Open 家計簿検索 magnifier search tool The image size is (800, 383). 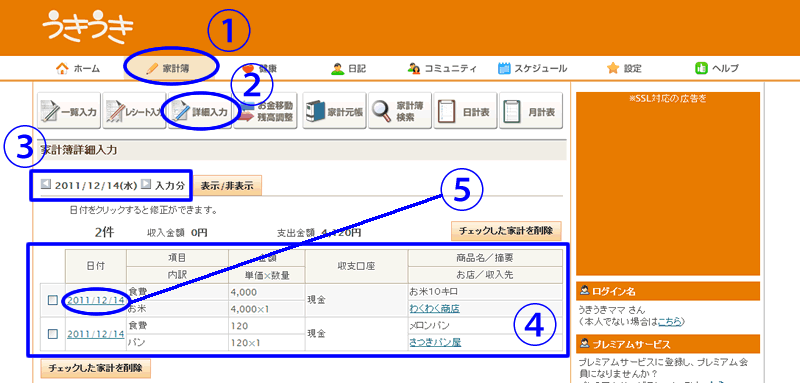pyautogui.click(x=399, y=111)
